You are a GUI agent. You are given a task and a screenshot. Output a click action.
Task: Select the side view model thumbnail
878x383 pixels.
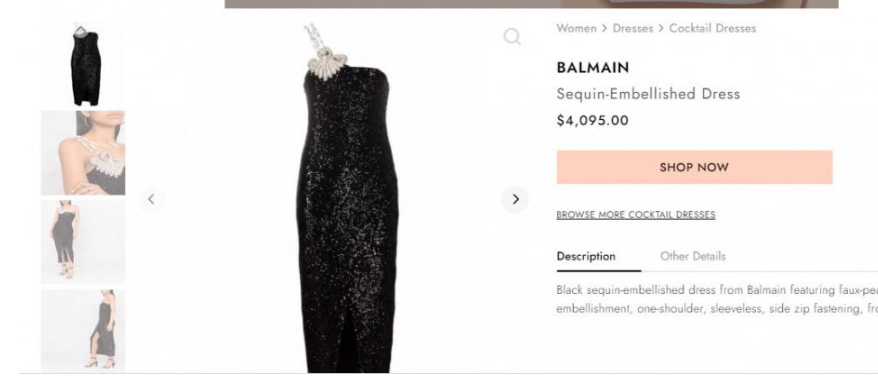(83, 329)
